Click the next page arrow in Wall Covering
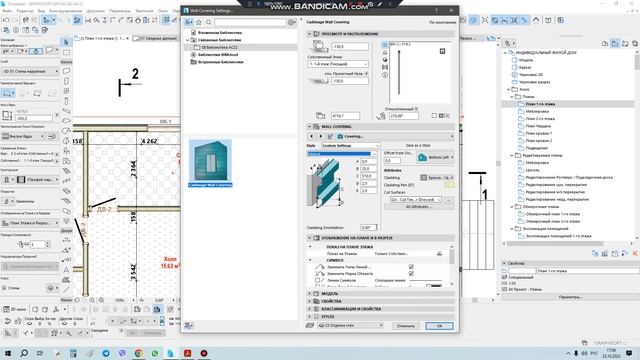640x360 pixels. click(320, 136)
